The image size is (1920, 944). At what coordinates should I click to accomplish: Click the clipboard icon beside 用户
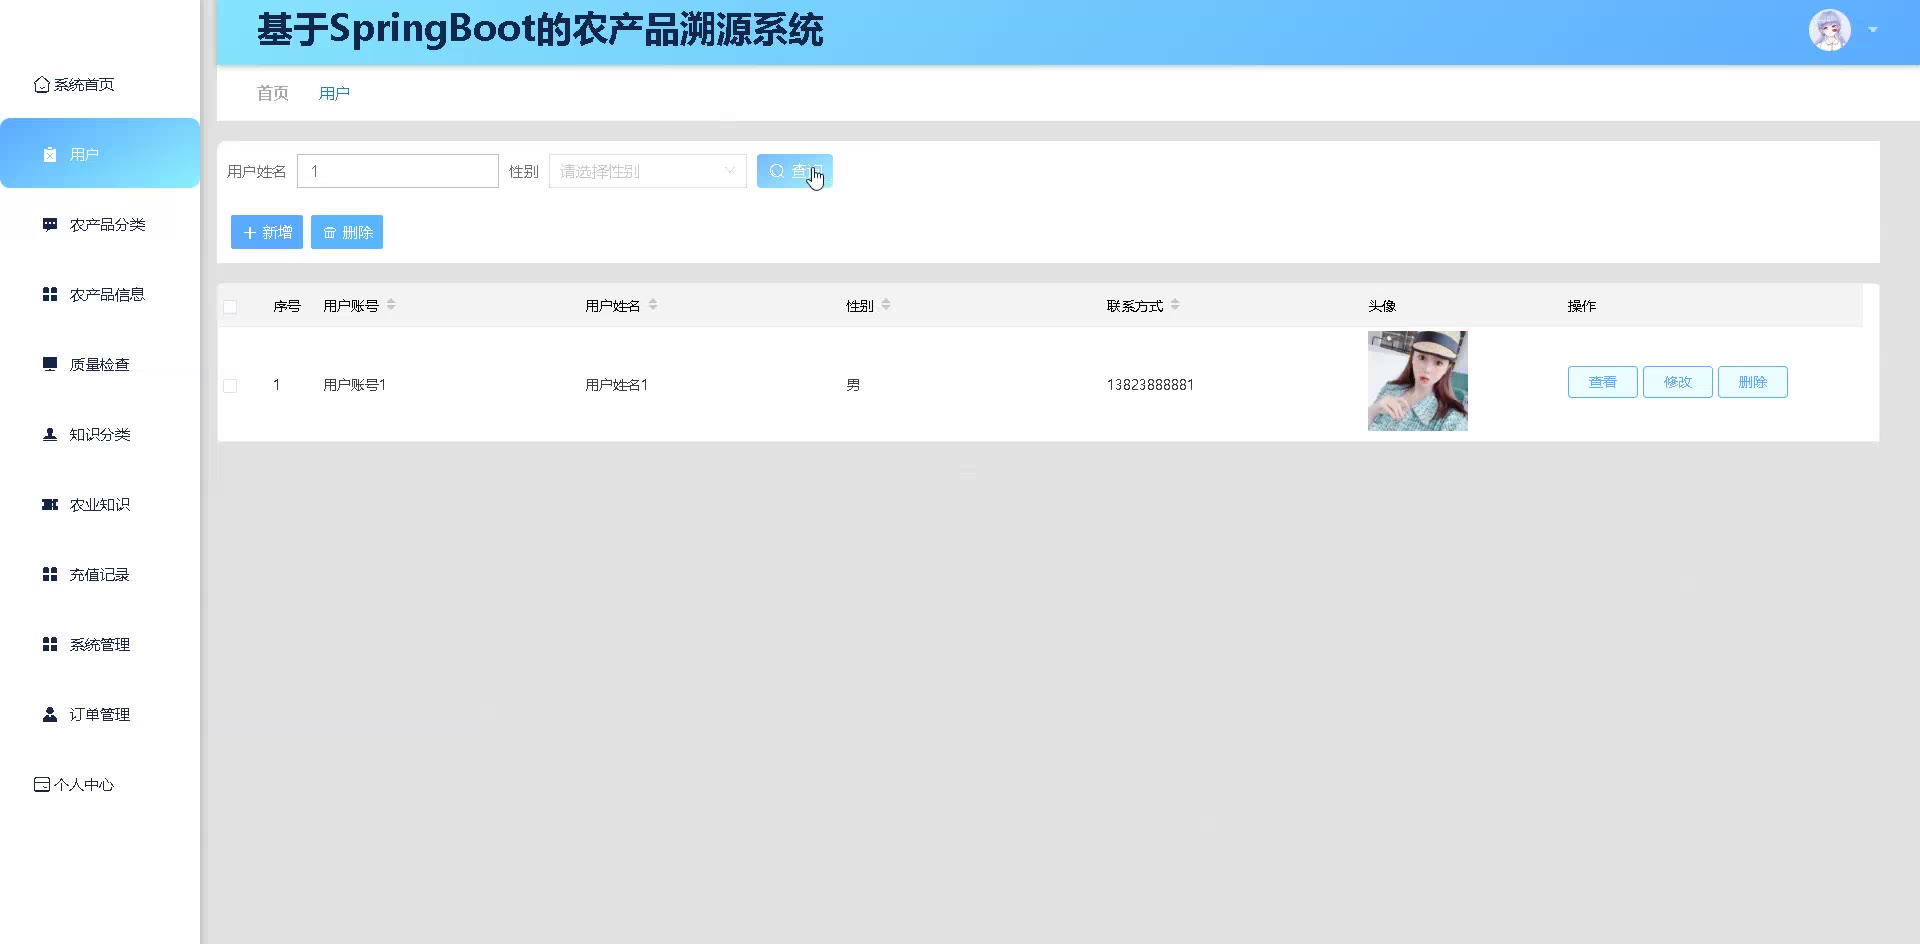(50, 155)
